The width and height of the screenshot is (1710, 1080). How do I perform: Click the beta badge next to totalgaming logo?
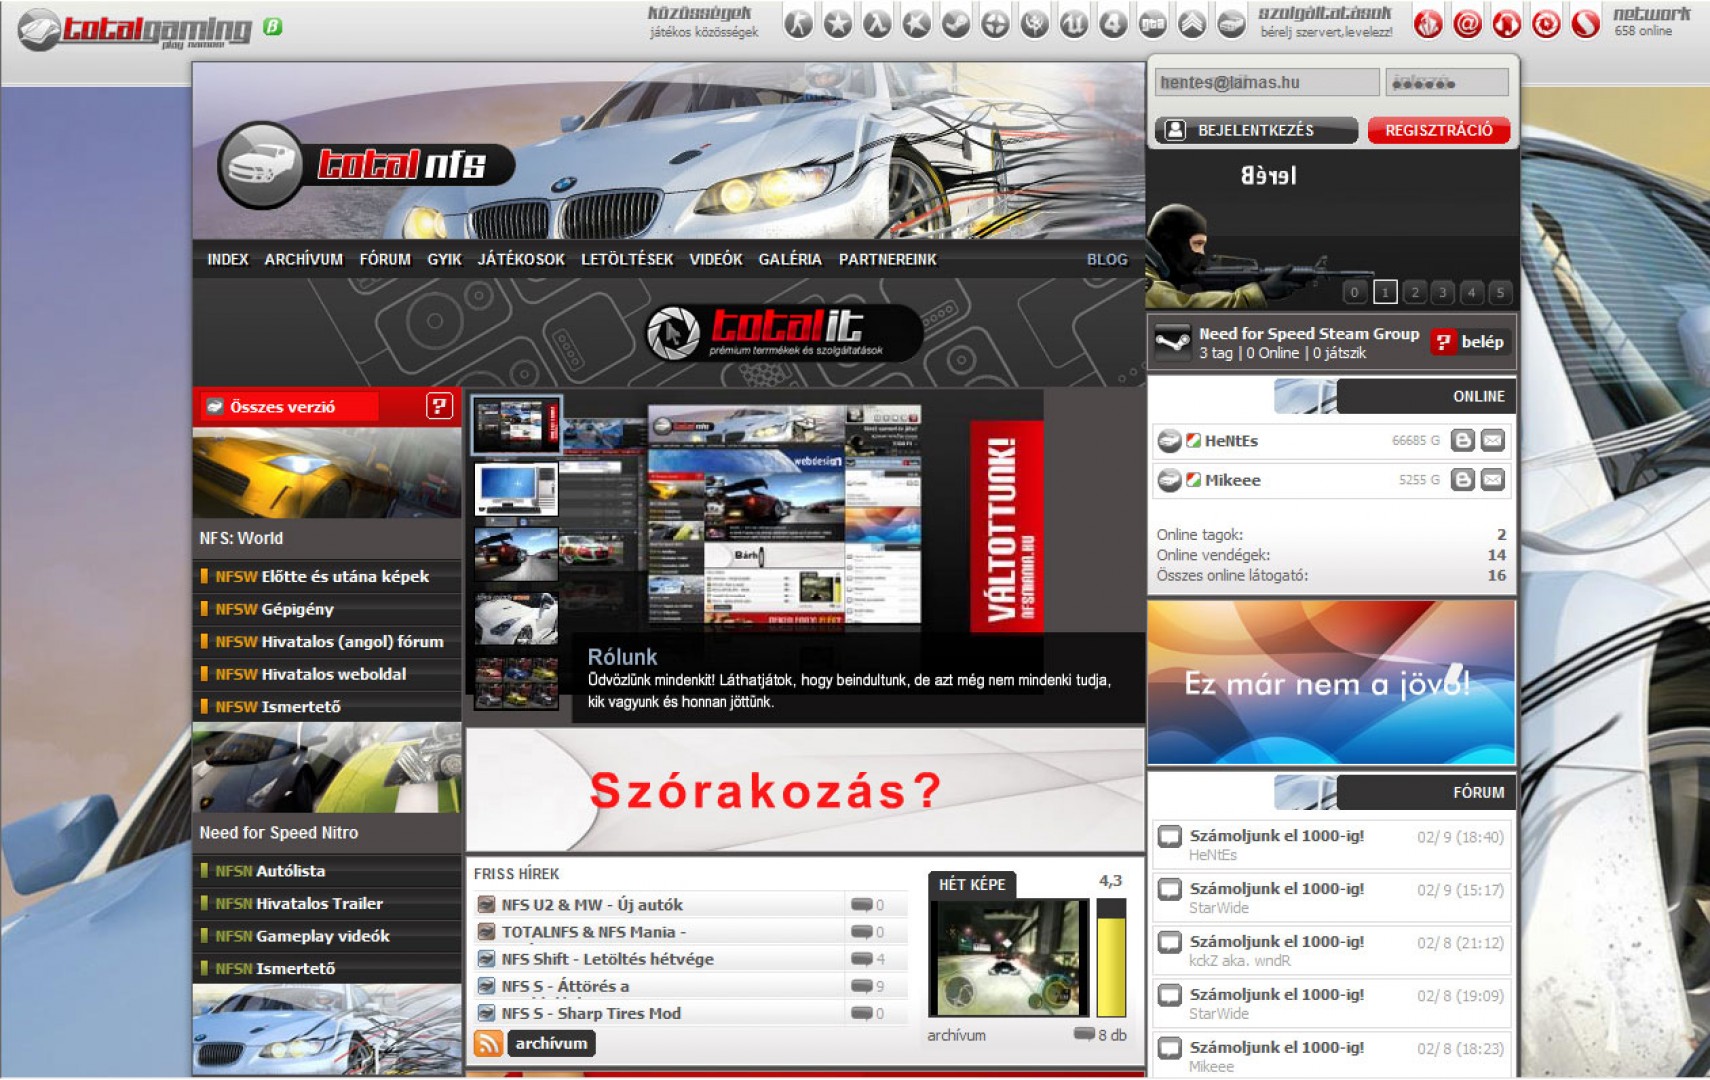click(x=272, y=27)
